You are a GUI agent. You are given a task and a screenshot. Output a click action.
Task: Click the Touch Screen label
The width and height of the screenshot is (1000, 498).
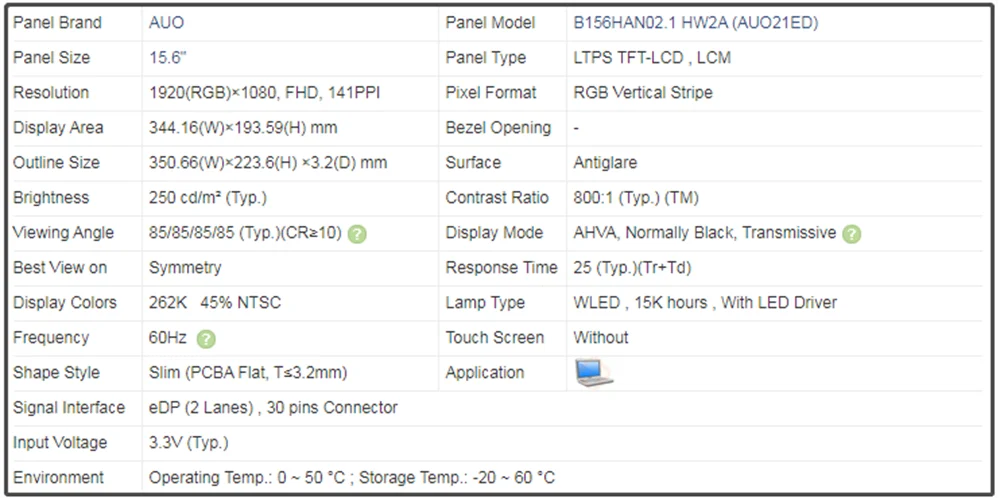(x=495, y=338)
